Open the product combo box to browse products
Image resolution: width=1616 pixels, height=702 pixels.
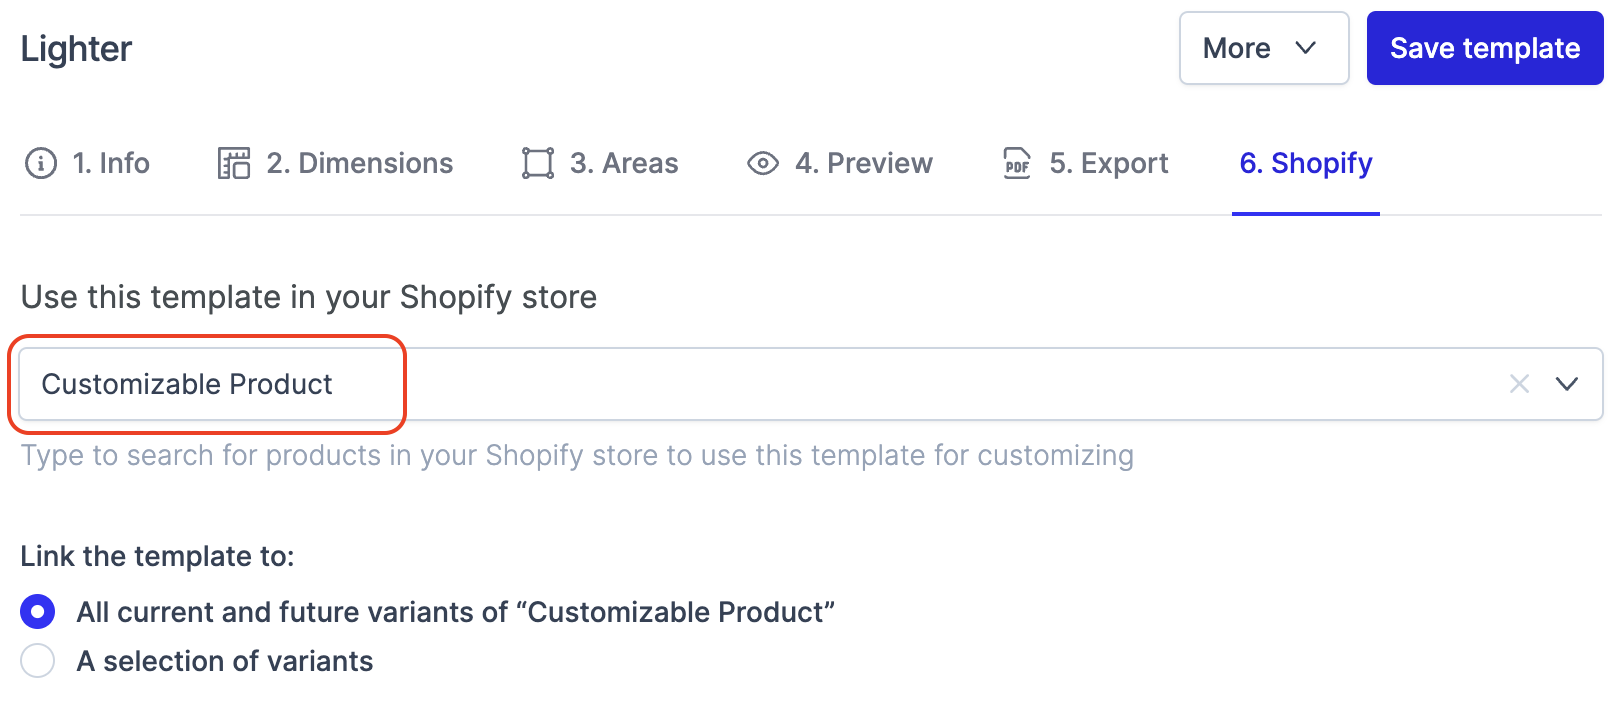pyautogui.click(x=800, y=384)
